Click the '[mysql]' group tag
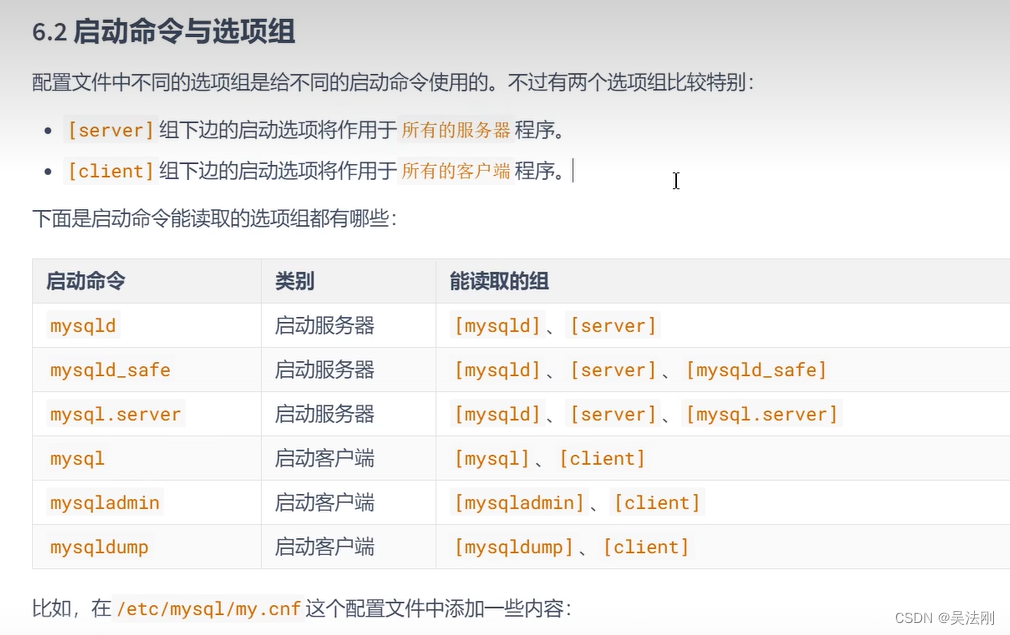 (492, 459)
